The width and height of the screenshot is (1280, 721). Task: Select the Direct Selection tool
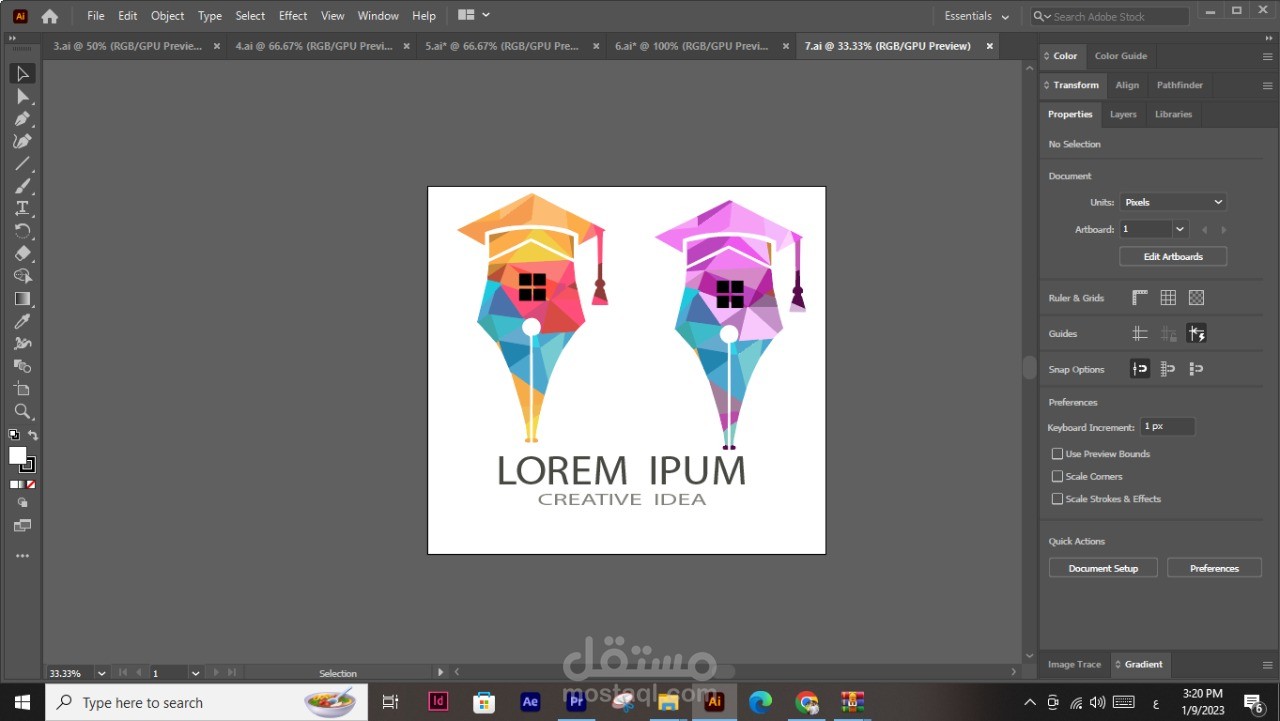click(22, 97)
